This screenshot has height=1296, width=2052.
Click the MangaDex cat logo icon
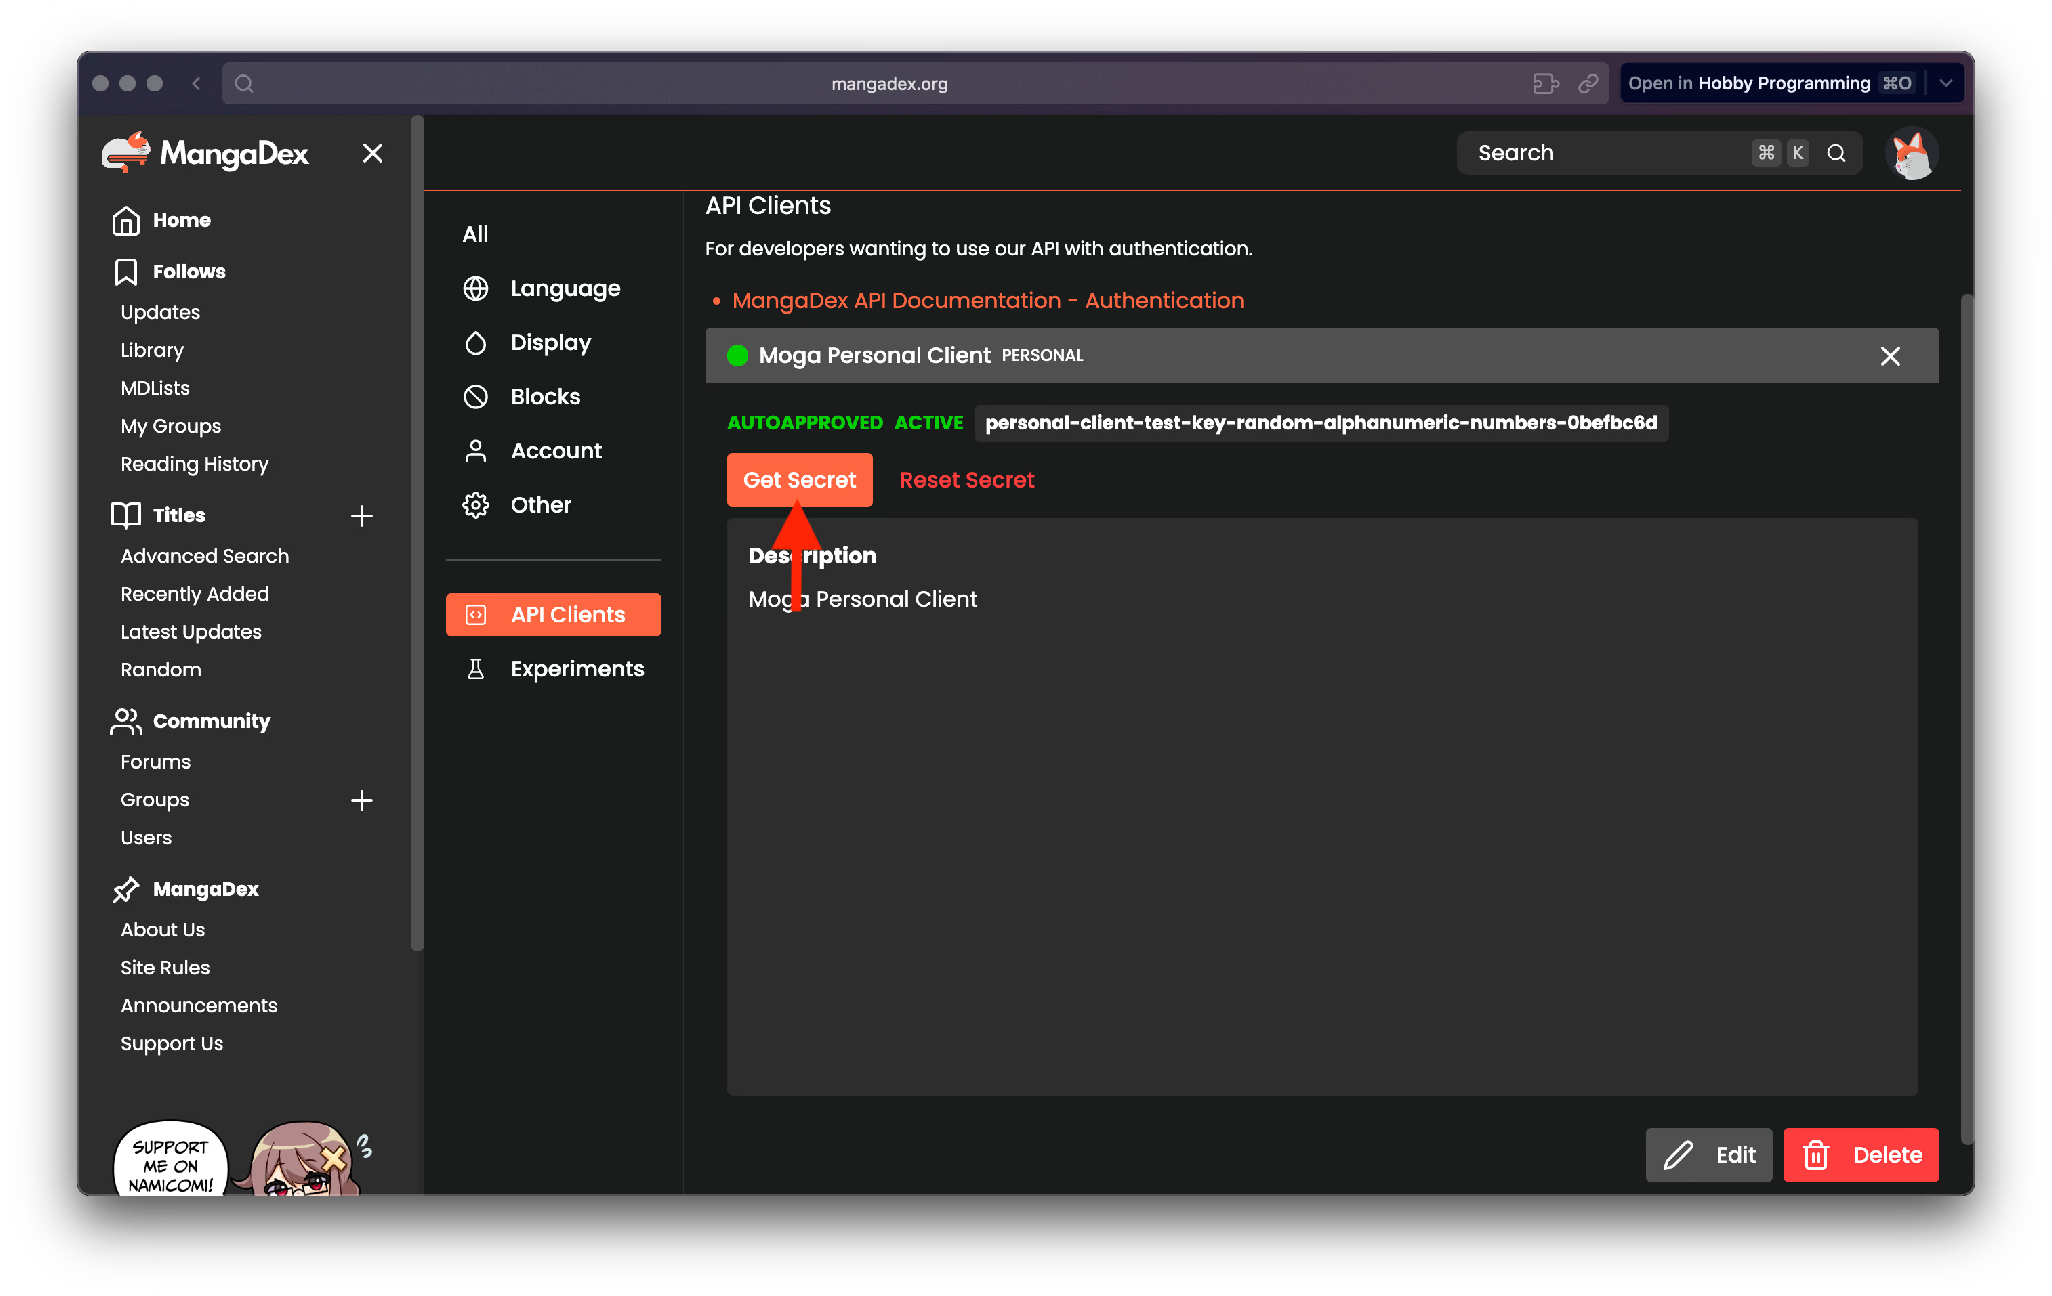click(126, 153)
